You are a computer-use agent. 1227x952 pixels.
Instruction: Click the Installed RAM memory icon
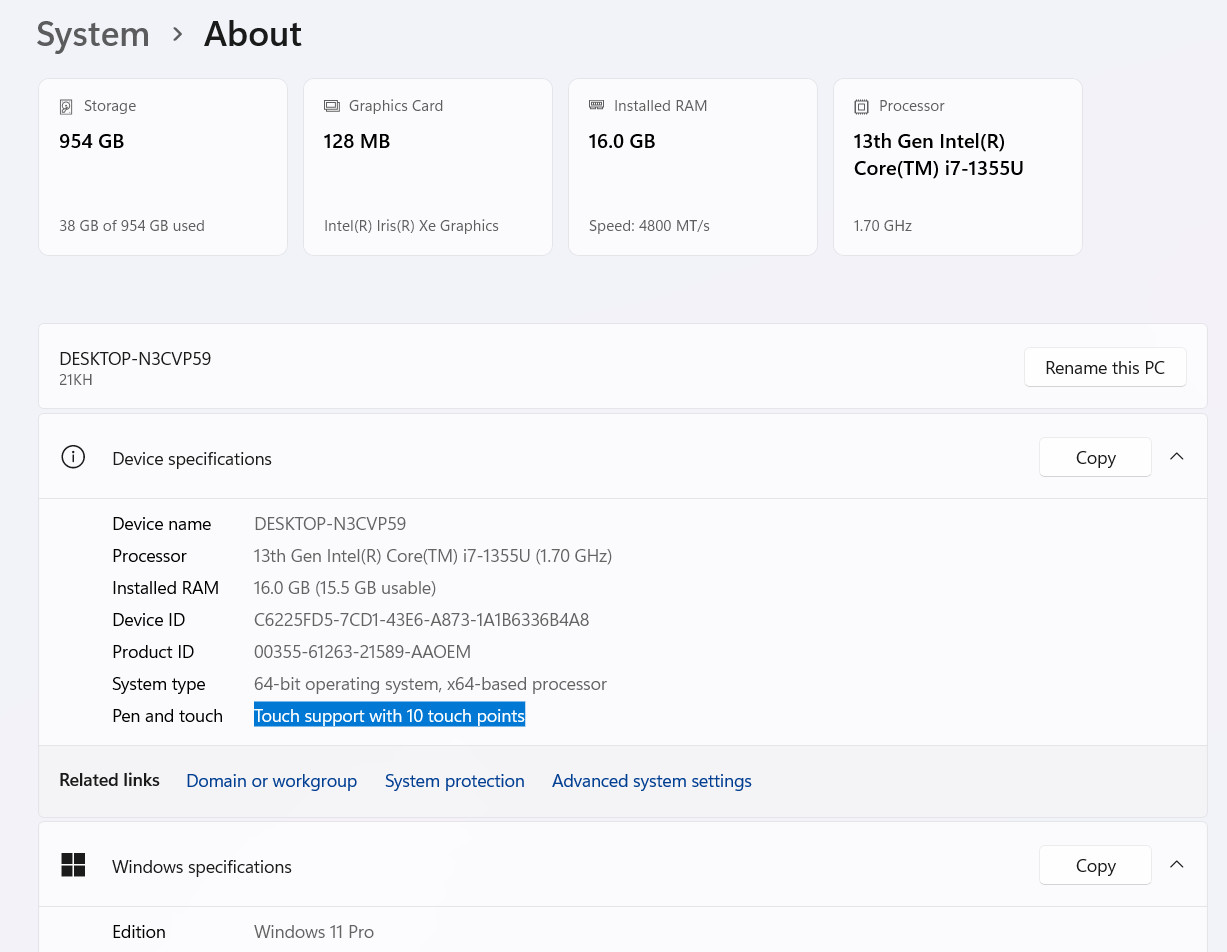(597, 105)
